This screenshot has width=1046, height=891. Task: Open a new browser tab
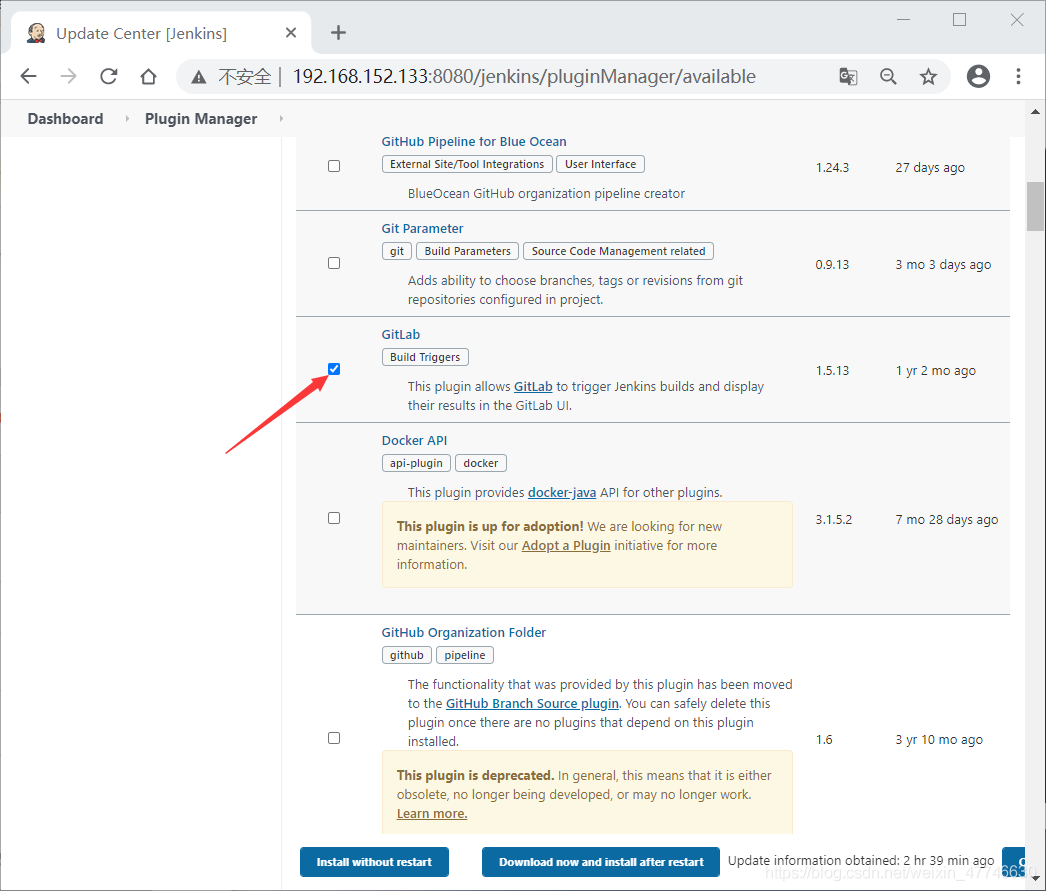pos(338,32)
